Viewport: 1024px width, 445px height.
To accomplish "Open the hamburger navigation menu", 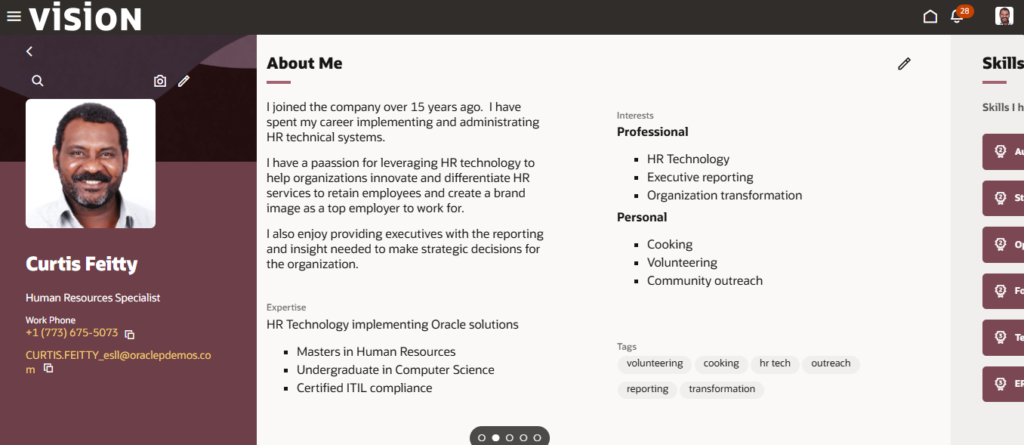I will tap(14, 16).
